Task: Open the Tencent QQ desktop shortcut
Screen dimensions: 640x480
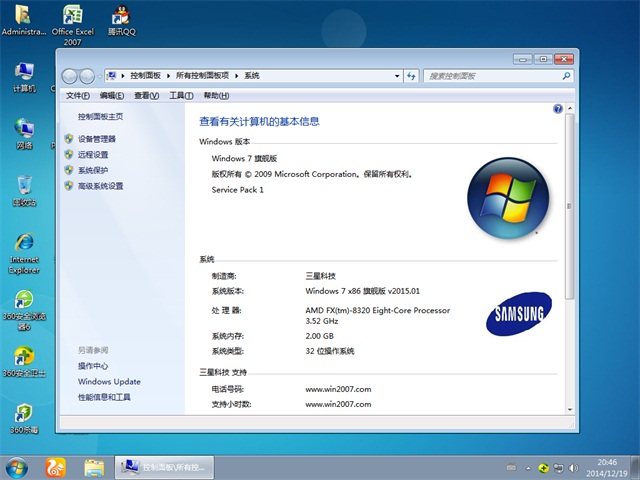Action: coord(122,19)
